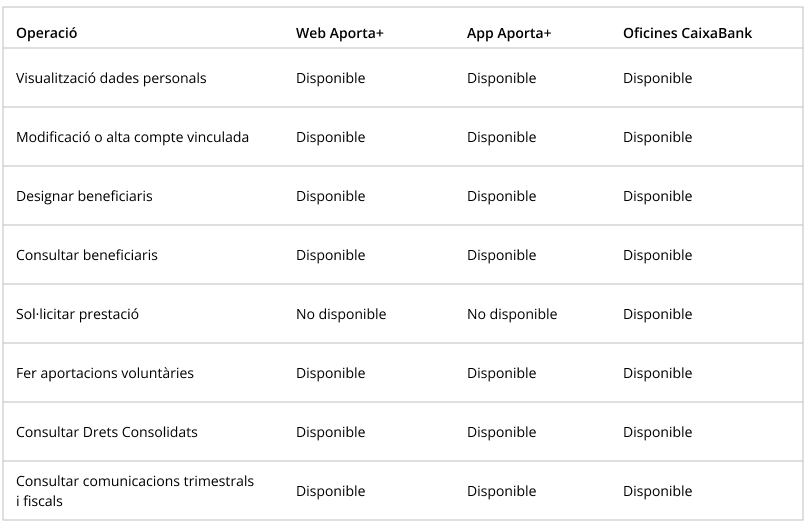Image resolution: width=809 pixels, height=526 pixels.
Task: Click Web Aporta+ status for Designar beneficiaris
Action: [x=331, y=196]
